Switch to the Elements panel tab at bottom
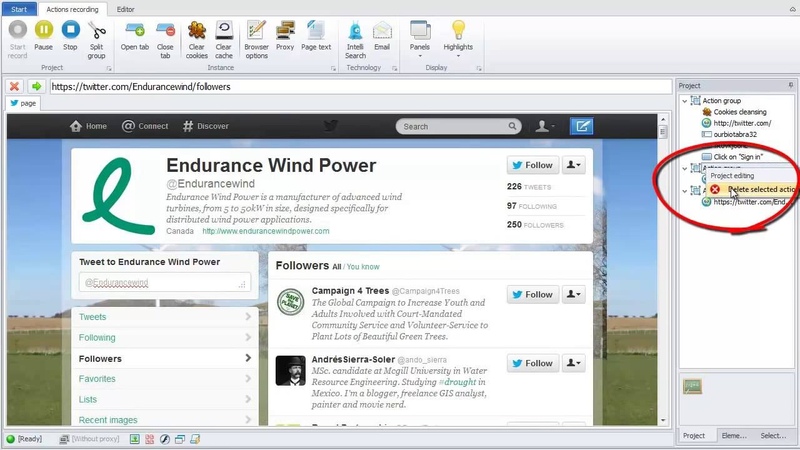Screen dimensions: 800x450 (x=735, y=436)
